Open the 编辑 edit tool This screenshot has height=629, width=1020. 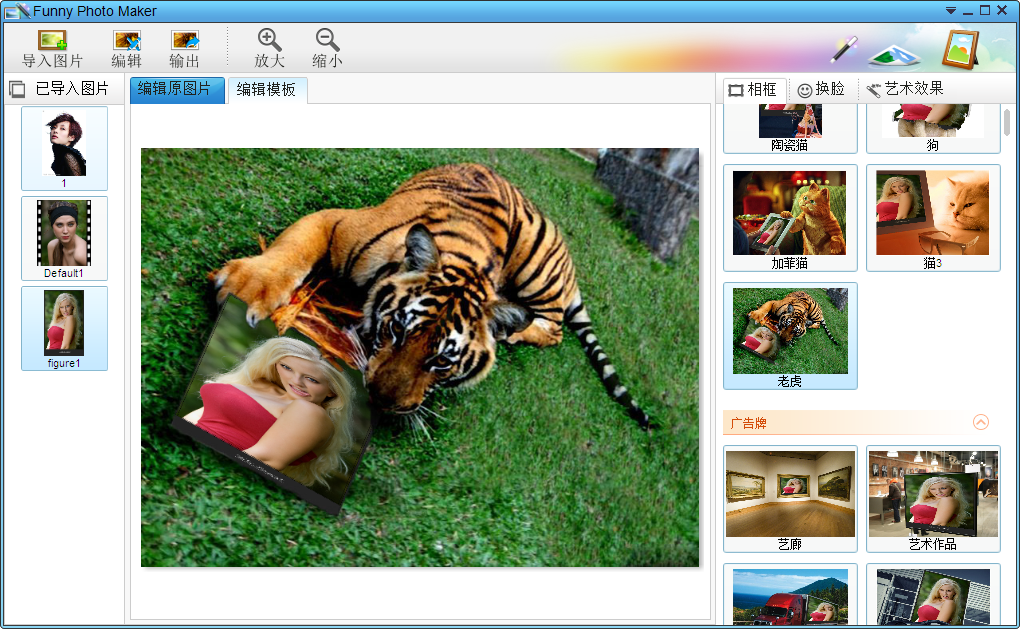pos(127,49)
